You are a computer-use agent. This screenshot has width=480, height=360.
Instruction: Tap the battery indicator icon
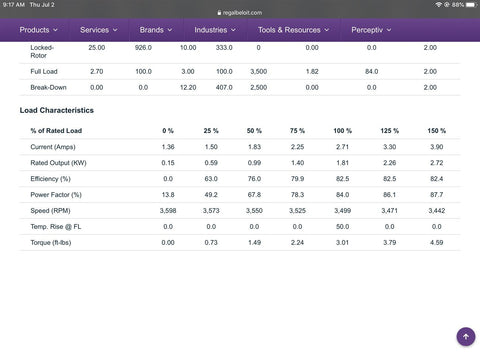point(471,5)
